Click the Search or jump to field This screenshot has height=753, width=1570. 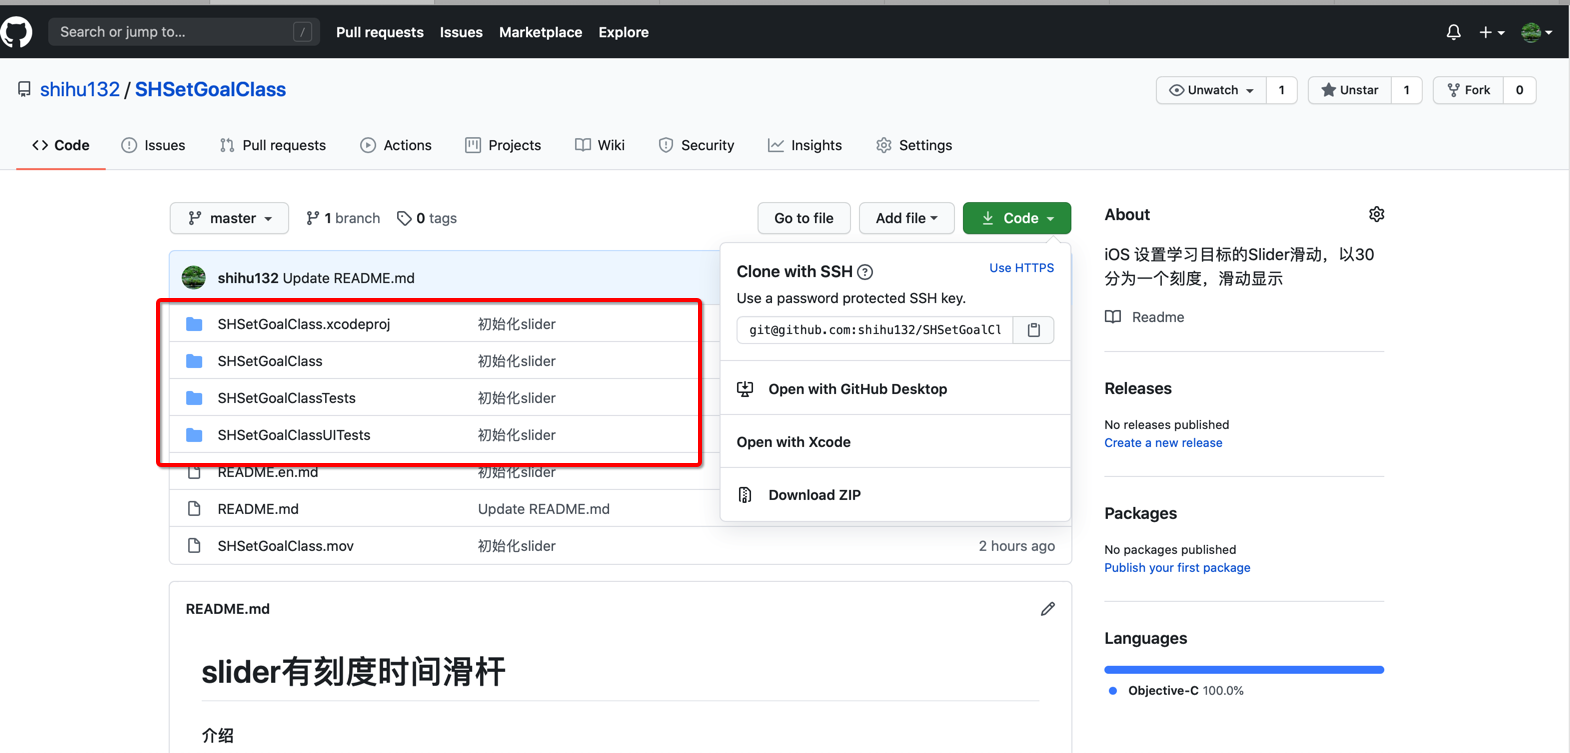tap(184, 32)
